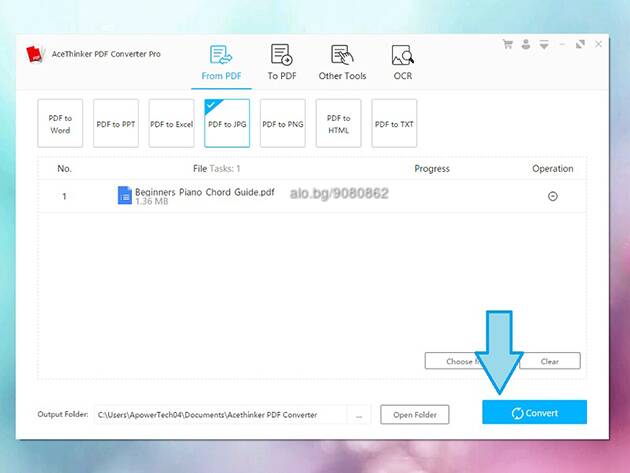Click the Choose file button
630x473 pixels.
point(454,361)
